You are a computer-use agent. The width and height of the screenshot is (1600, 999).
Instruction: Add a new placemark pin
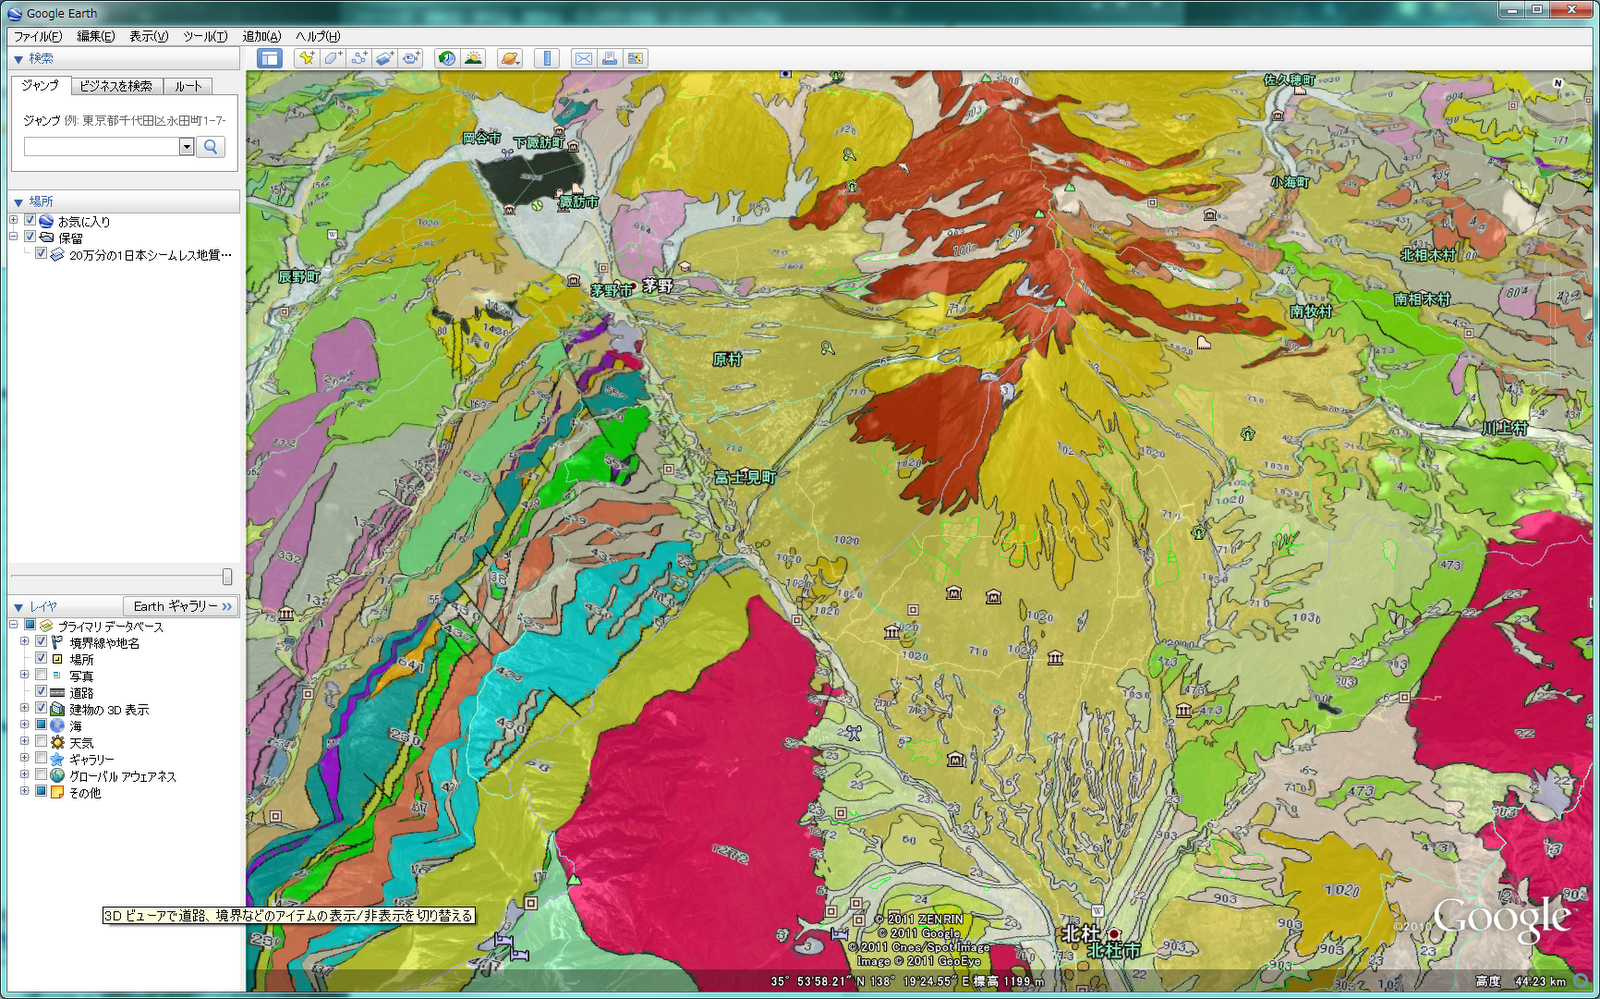click(x=306, y=58)
